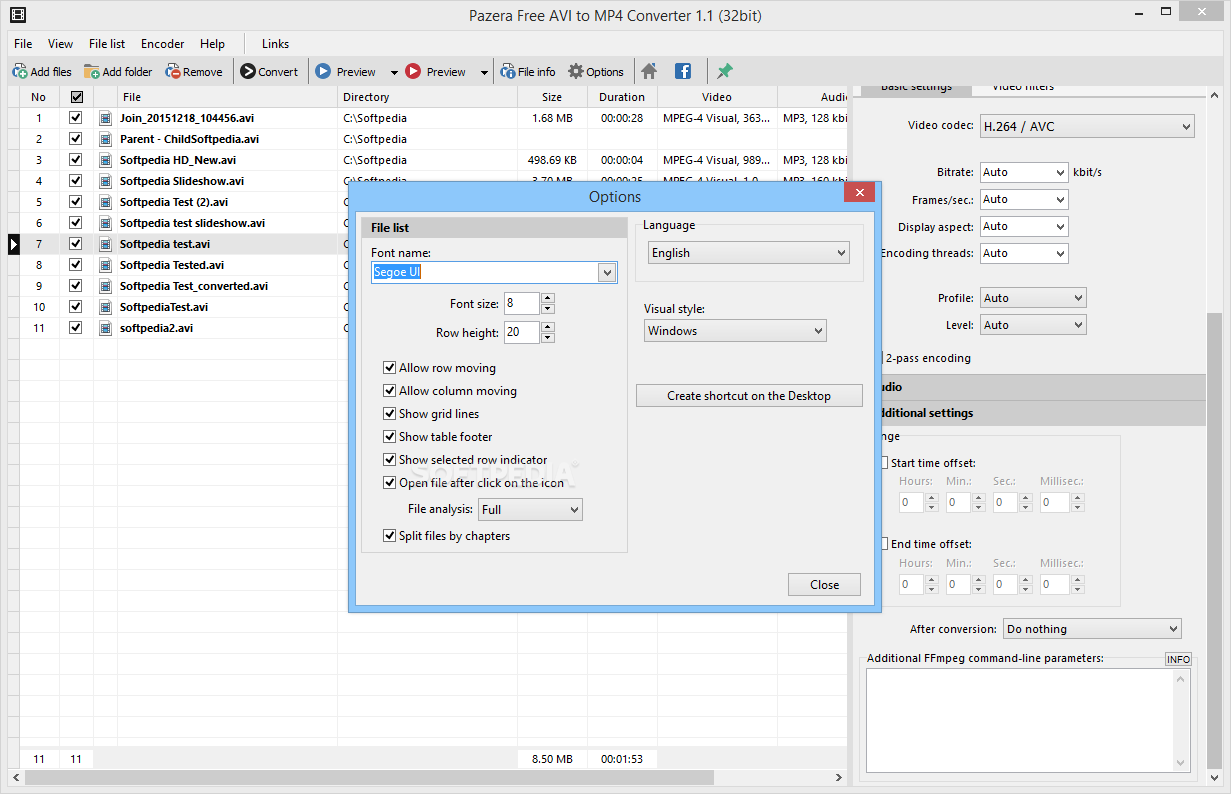Screen dimensions: 1231x794
Task: Click file icon of Softpedia Test (2).avi
Action: [x=105, y=202]
